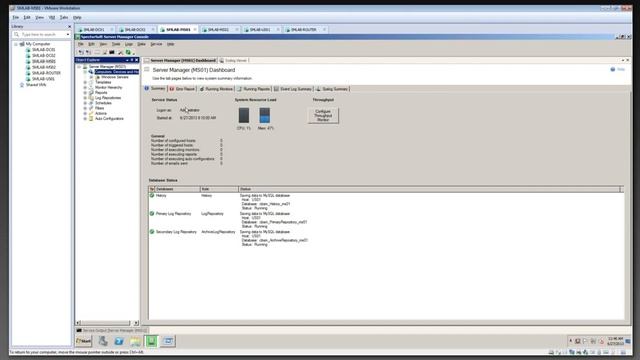The width and height of the screenshot is (640, 360).
Task: Collapse the Server Manager (MS01) root node
Action: pos(80,67)
